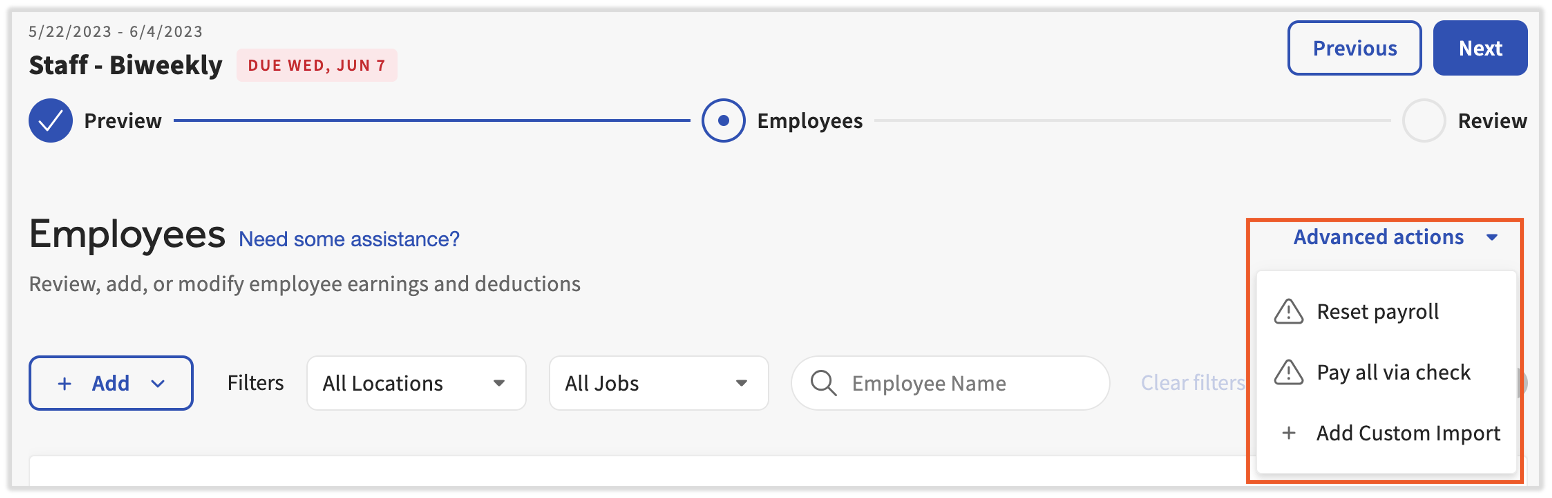
Task: Open the All Jobs filter dropdown
Action: pyautogui.click(x=658, y=383)
